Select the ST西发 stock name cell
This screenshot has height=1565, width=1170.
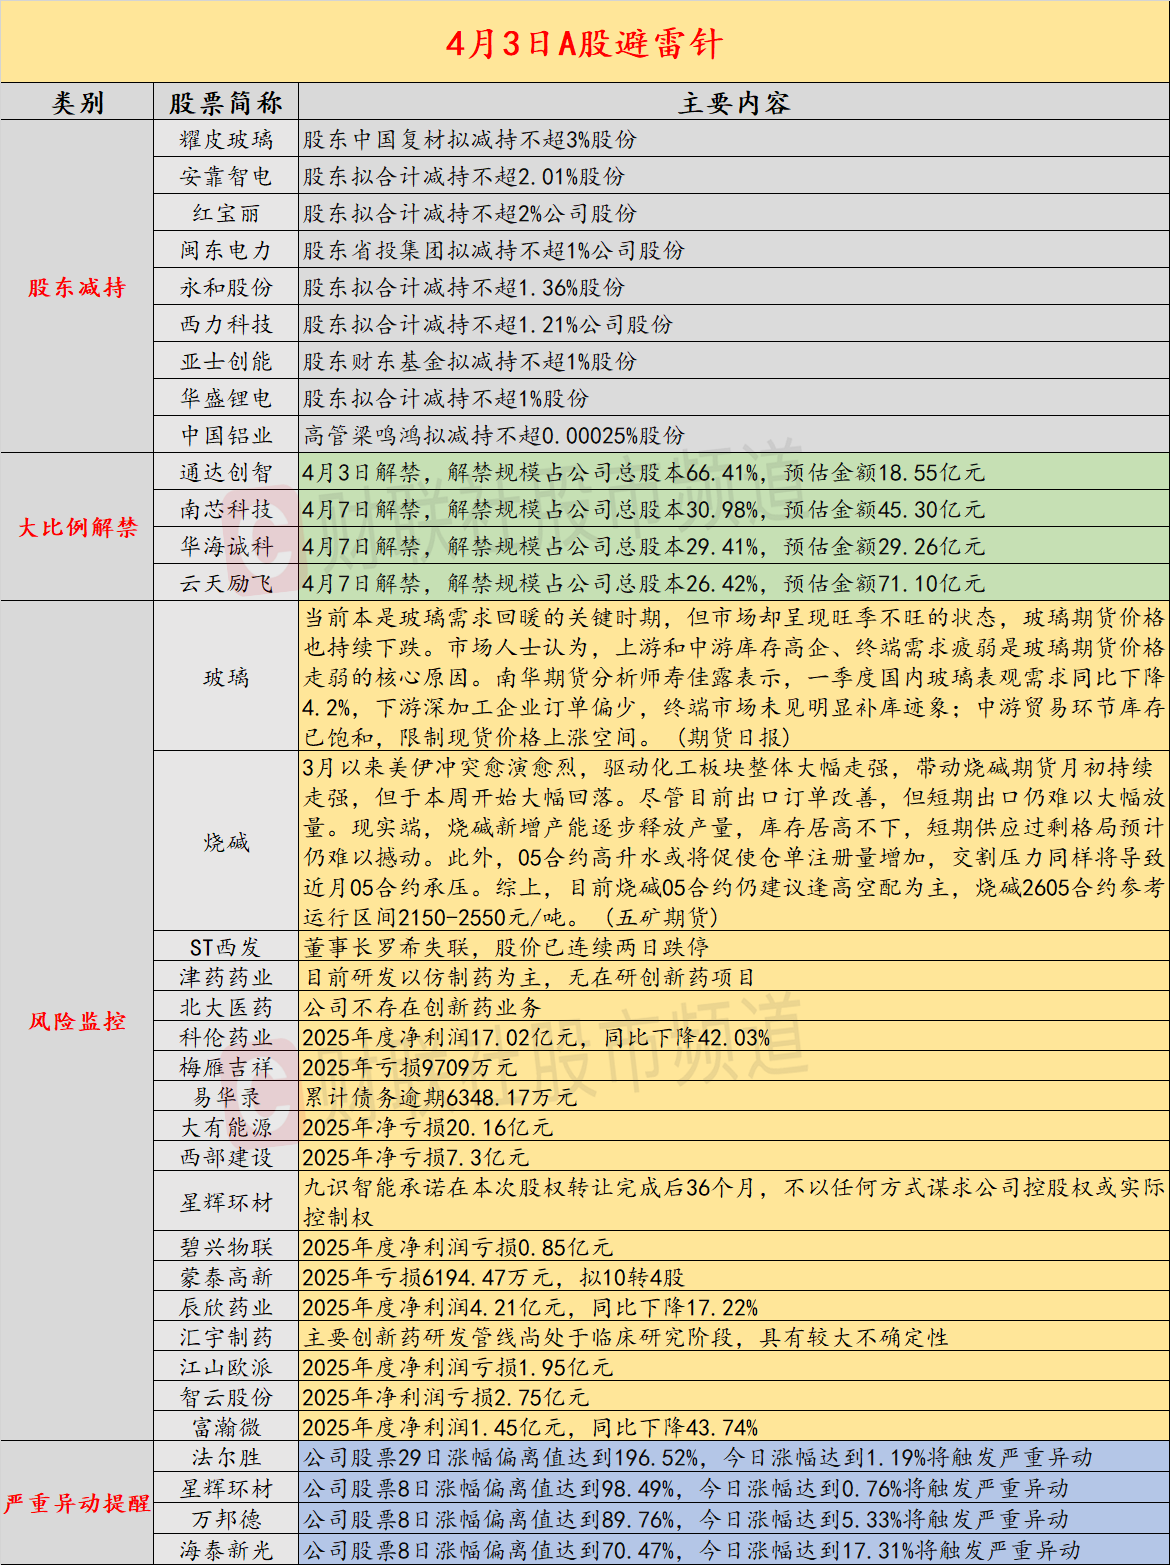[x=226, y=947]
